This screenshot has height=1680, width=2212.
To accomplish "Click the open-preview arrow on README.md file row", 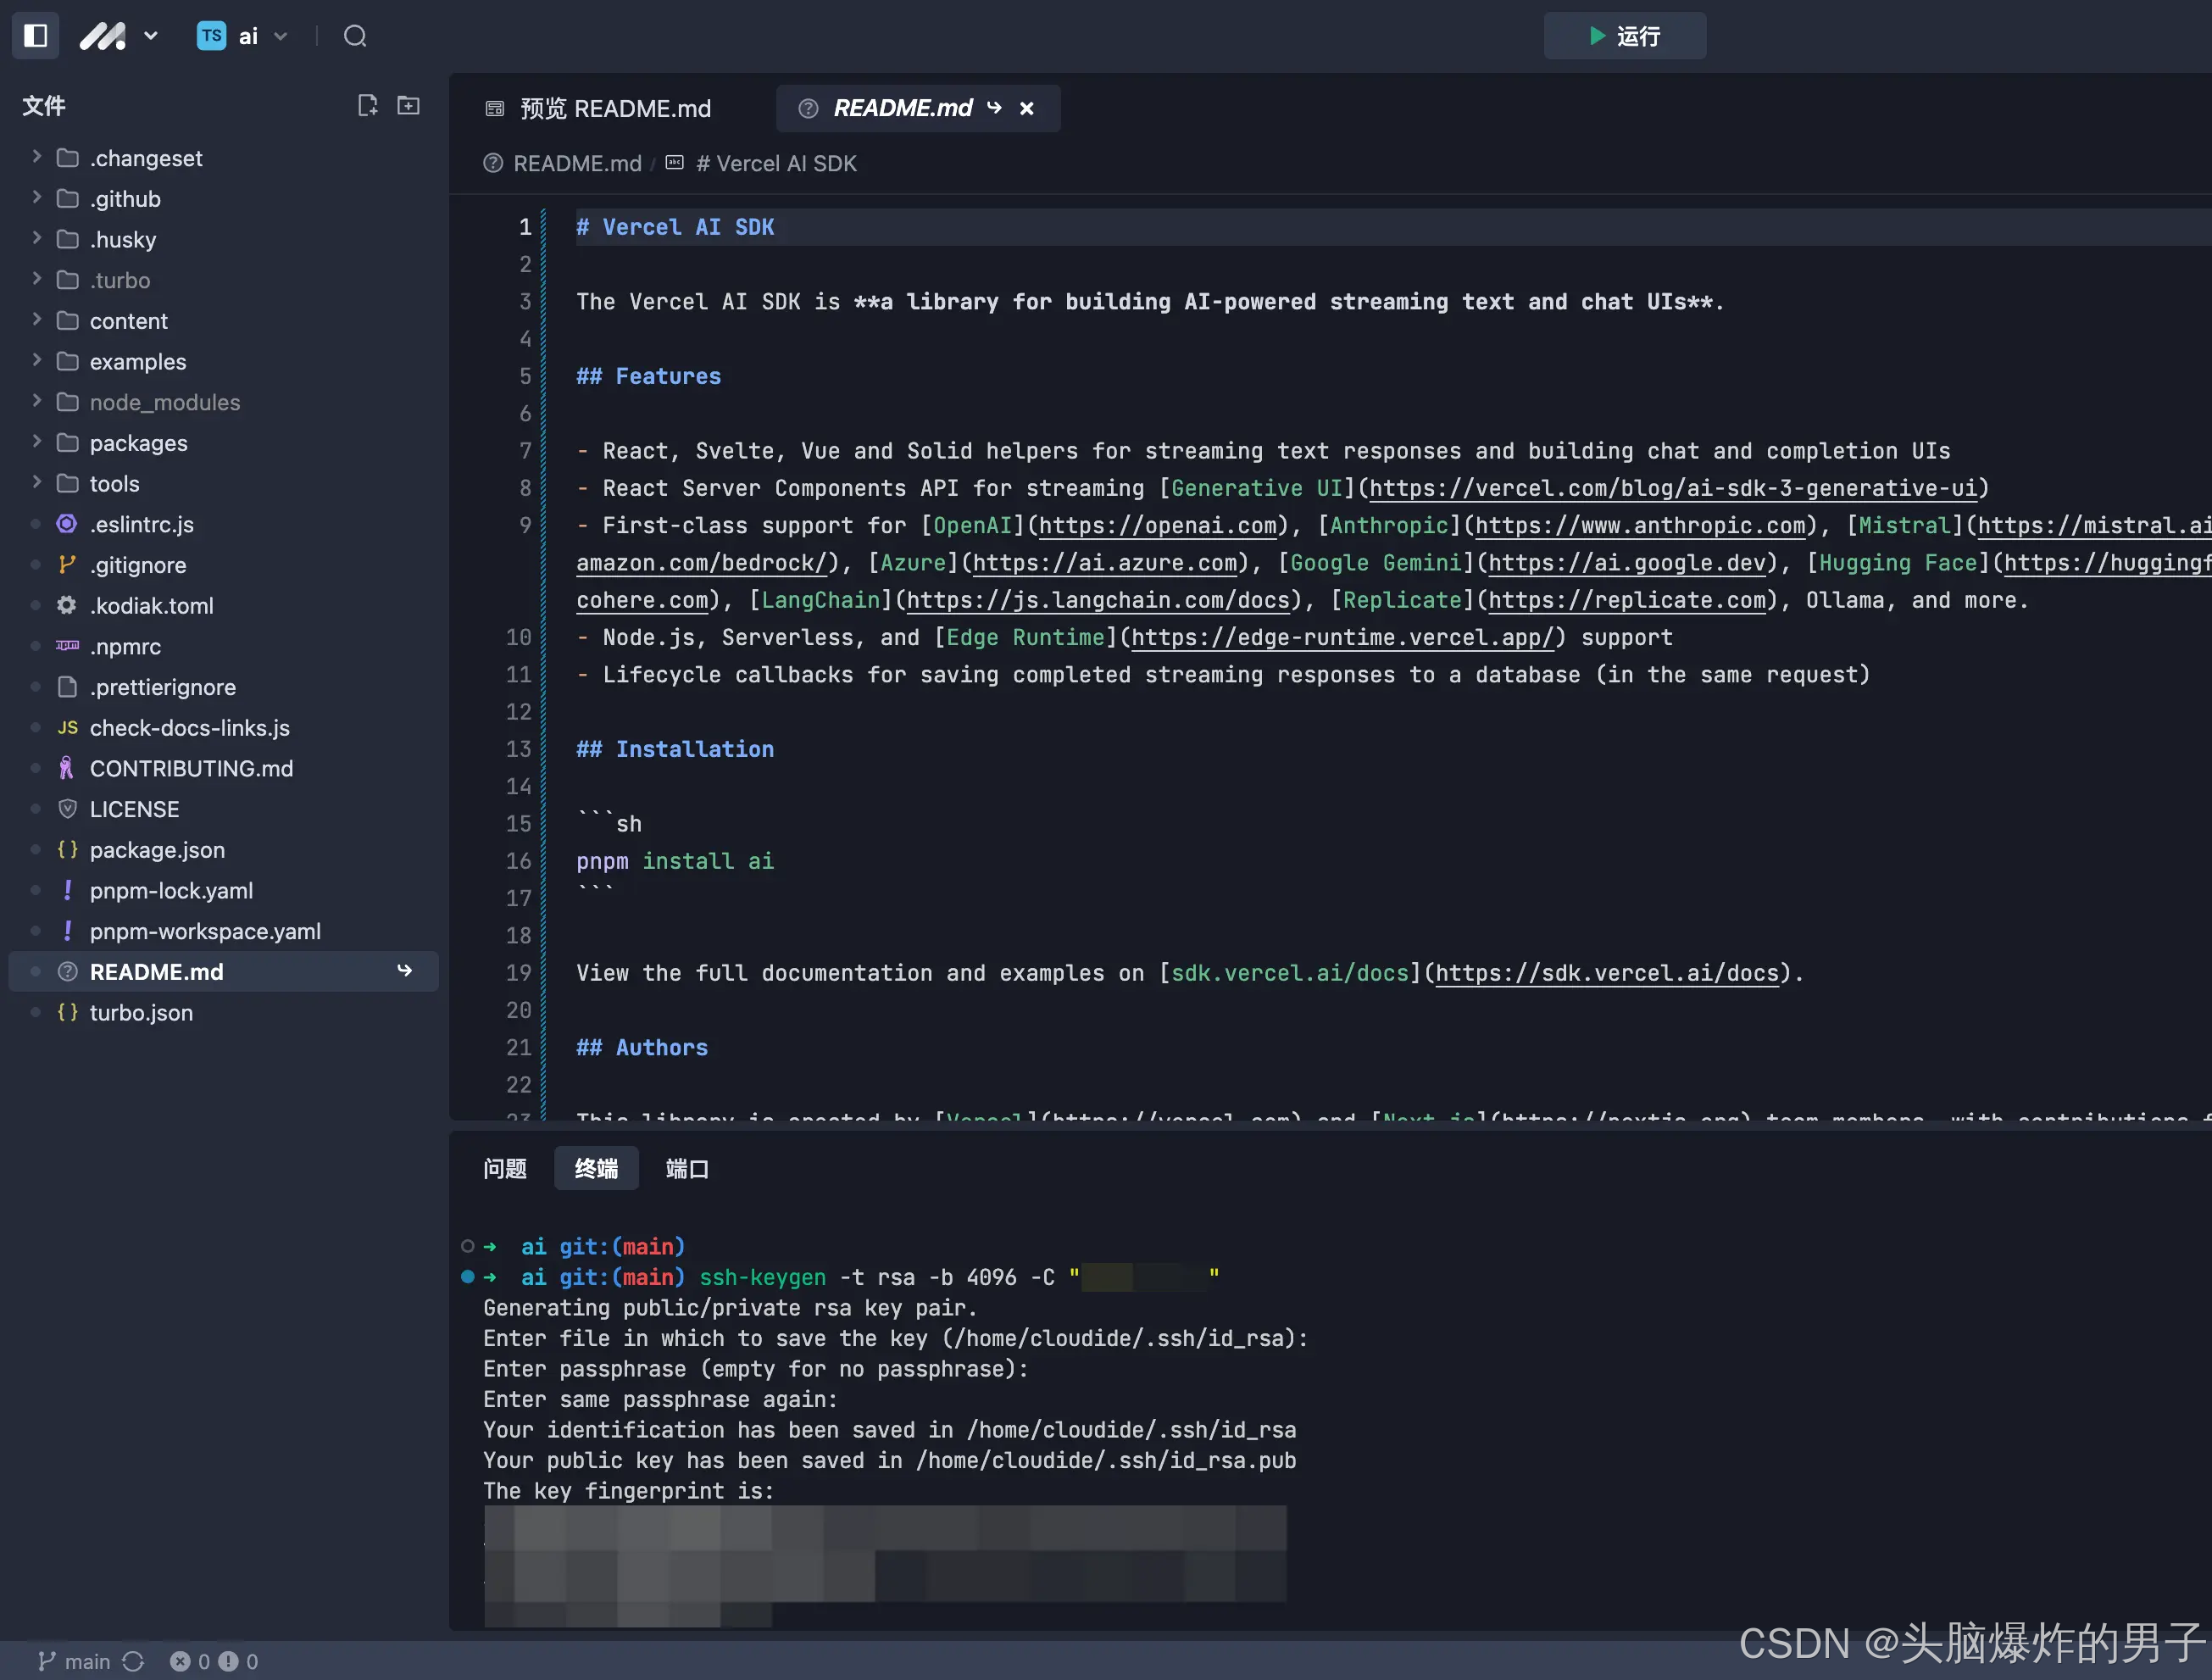I will tap(404, 971).
